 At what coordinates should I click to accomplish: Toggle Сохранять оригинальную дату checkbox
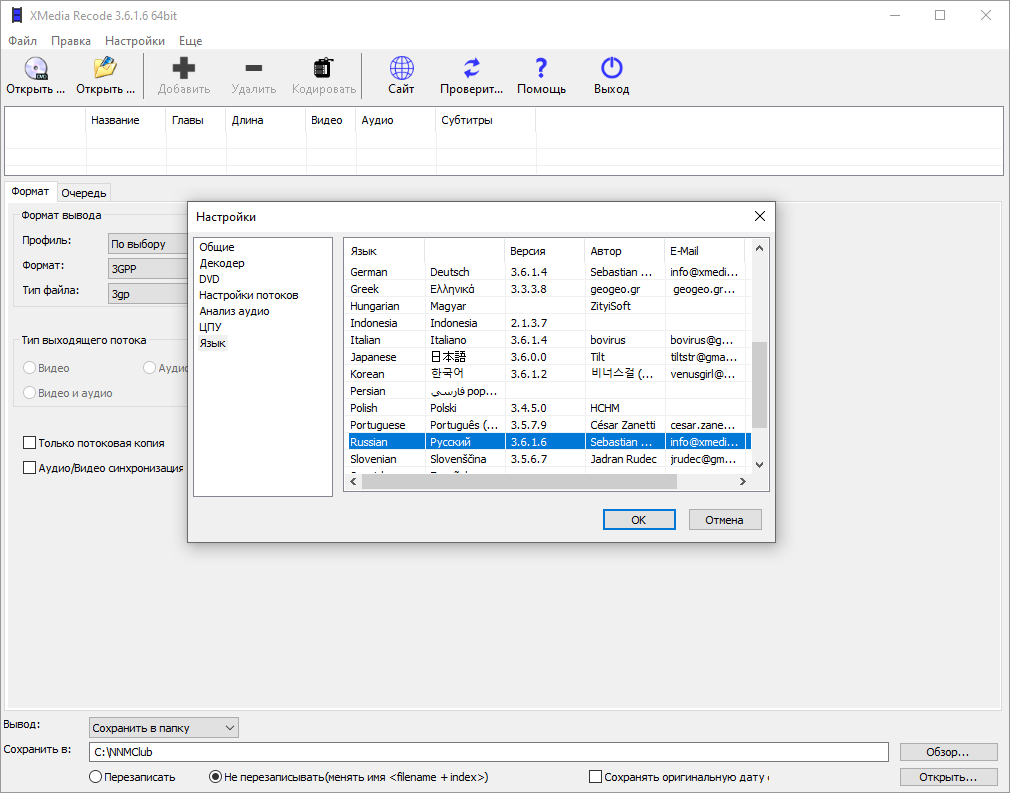pyautogui.click(x=596, y=777)
